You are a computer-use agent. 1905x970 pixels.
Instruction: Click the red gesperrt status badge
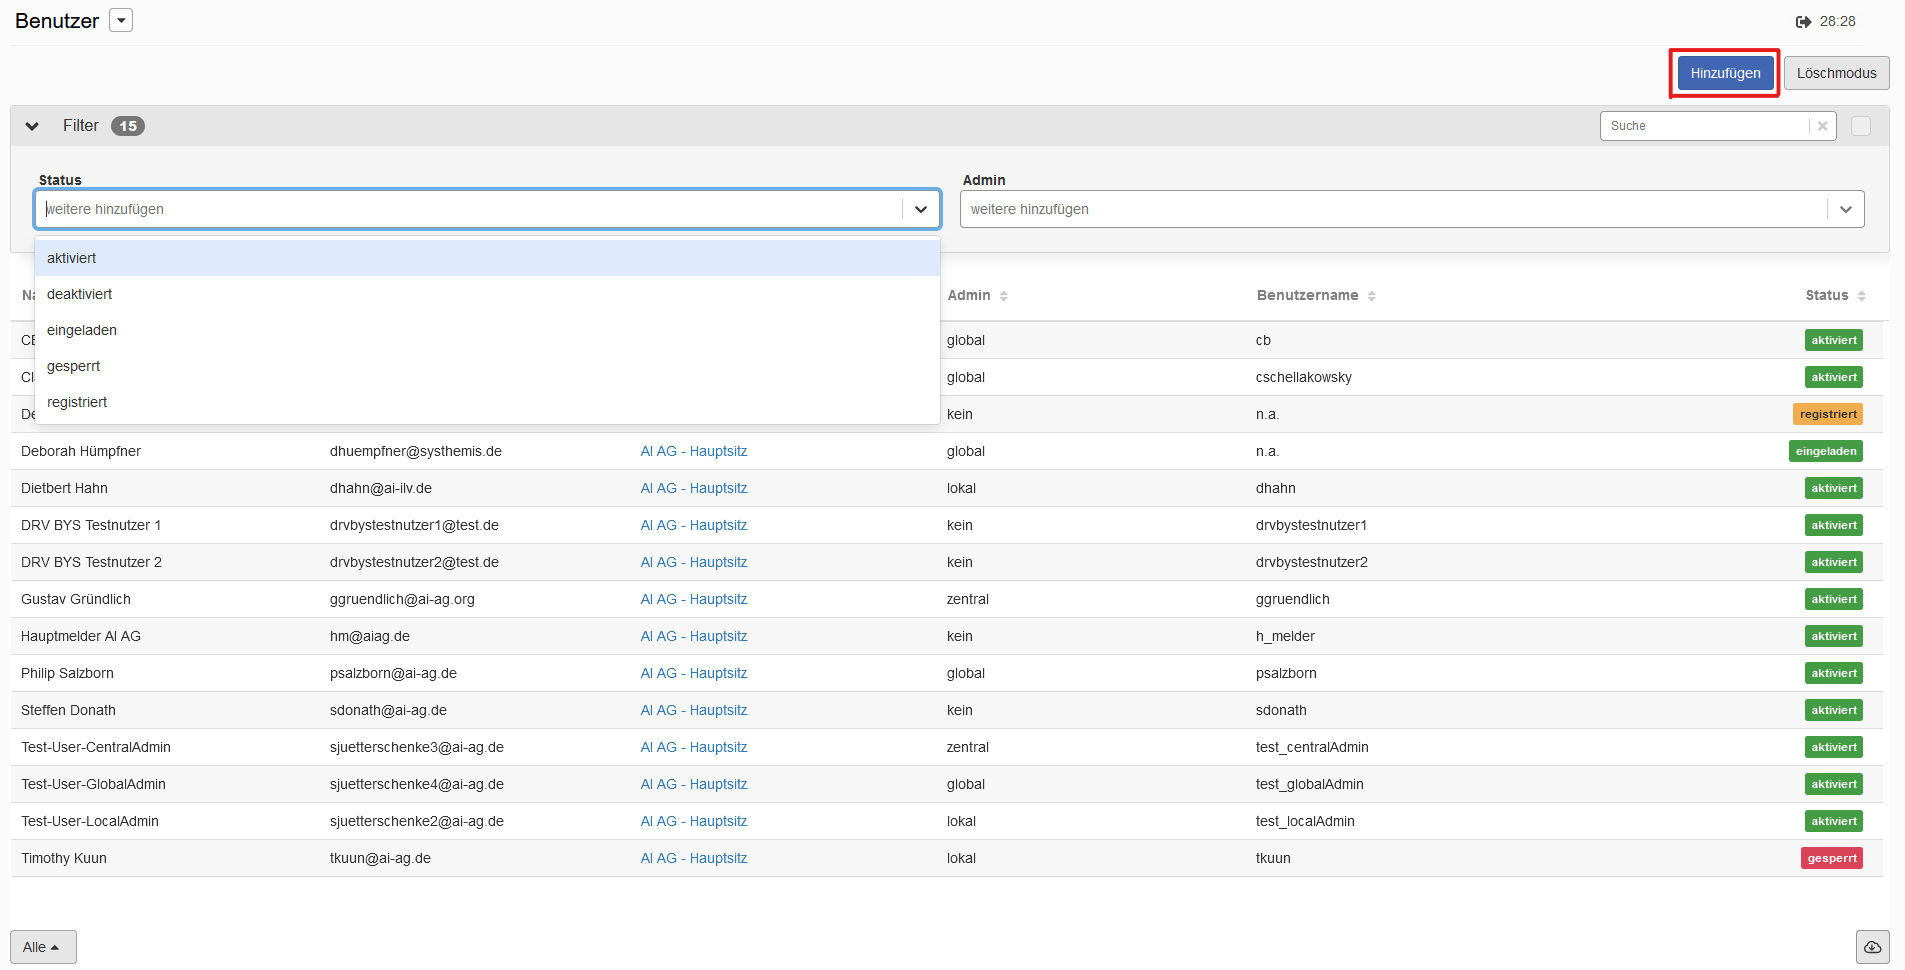pos(1831,858)
